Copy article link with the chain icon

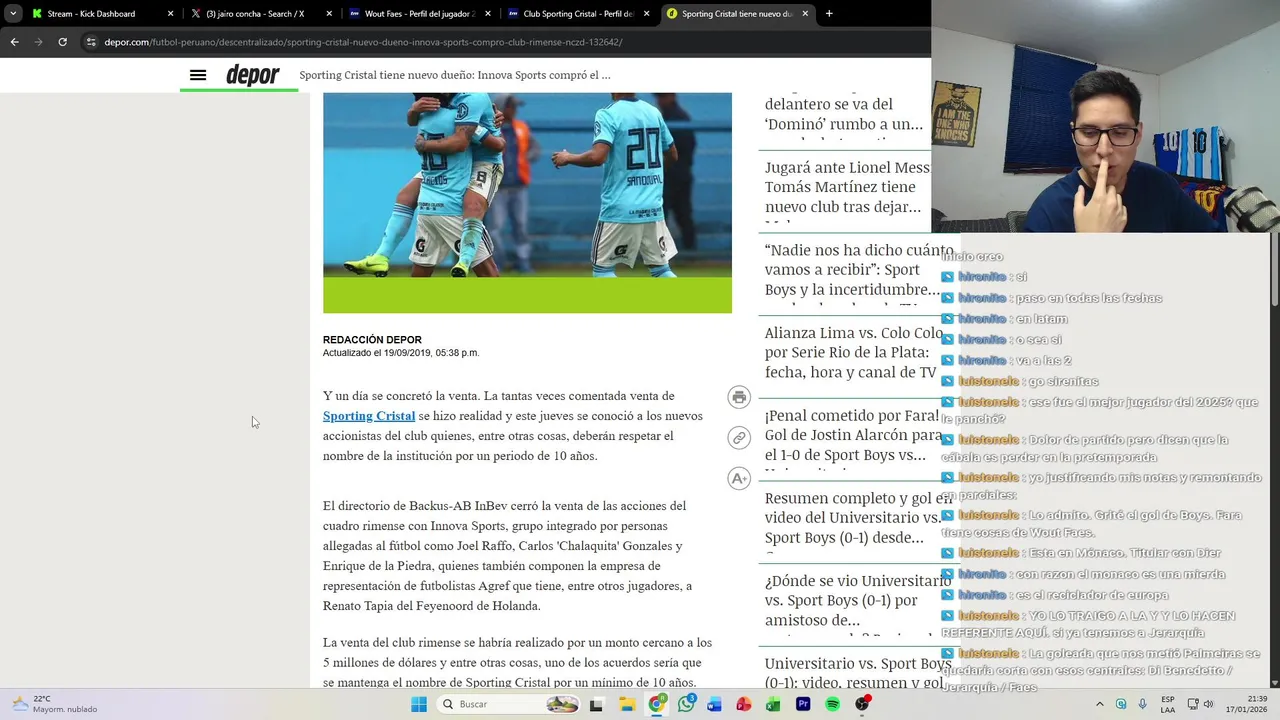point(739,437)
